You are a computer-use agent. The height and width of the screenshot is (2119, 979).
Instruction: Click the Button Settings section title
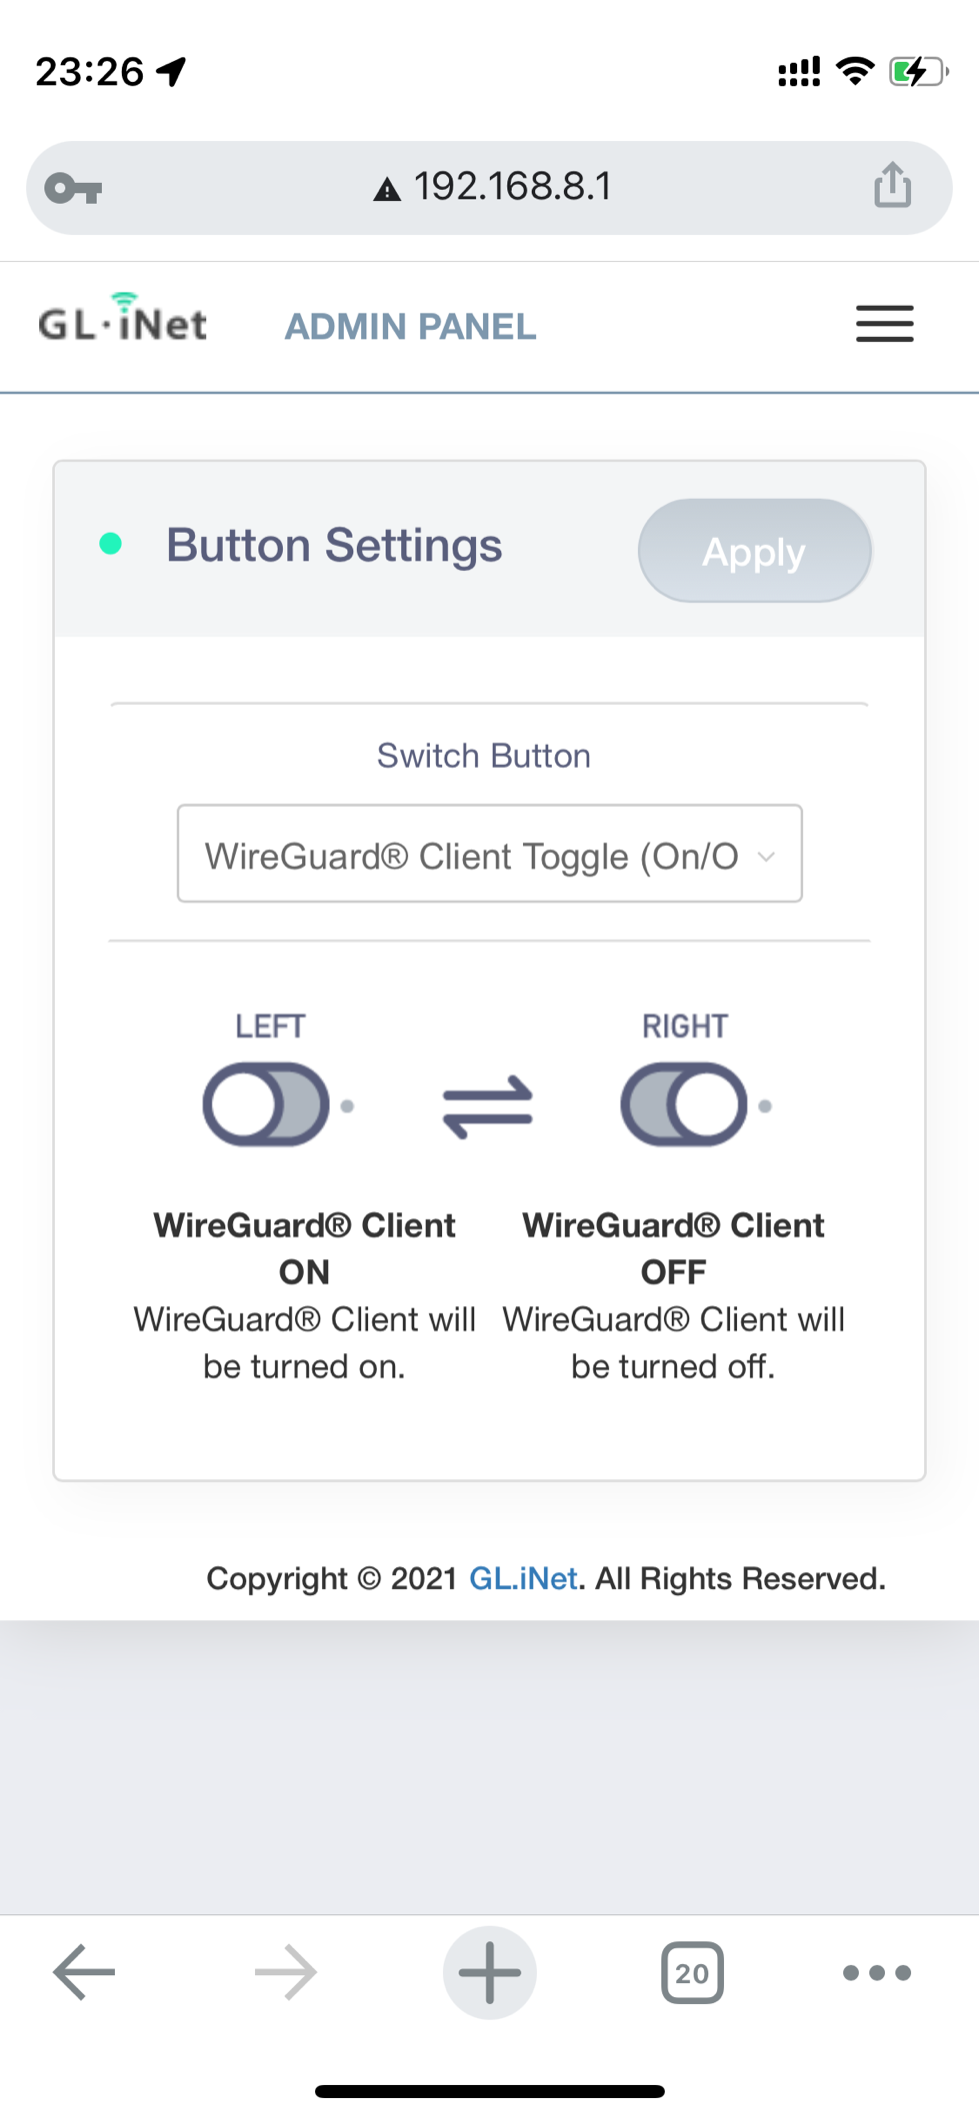tap(334, 546)
